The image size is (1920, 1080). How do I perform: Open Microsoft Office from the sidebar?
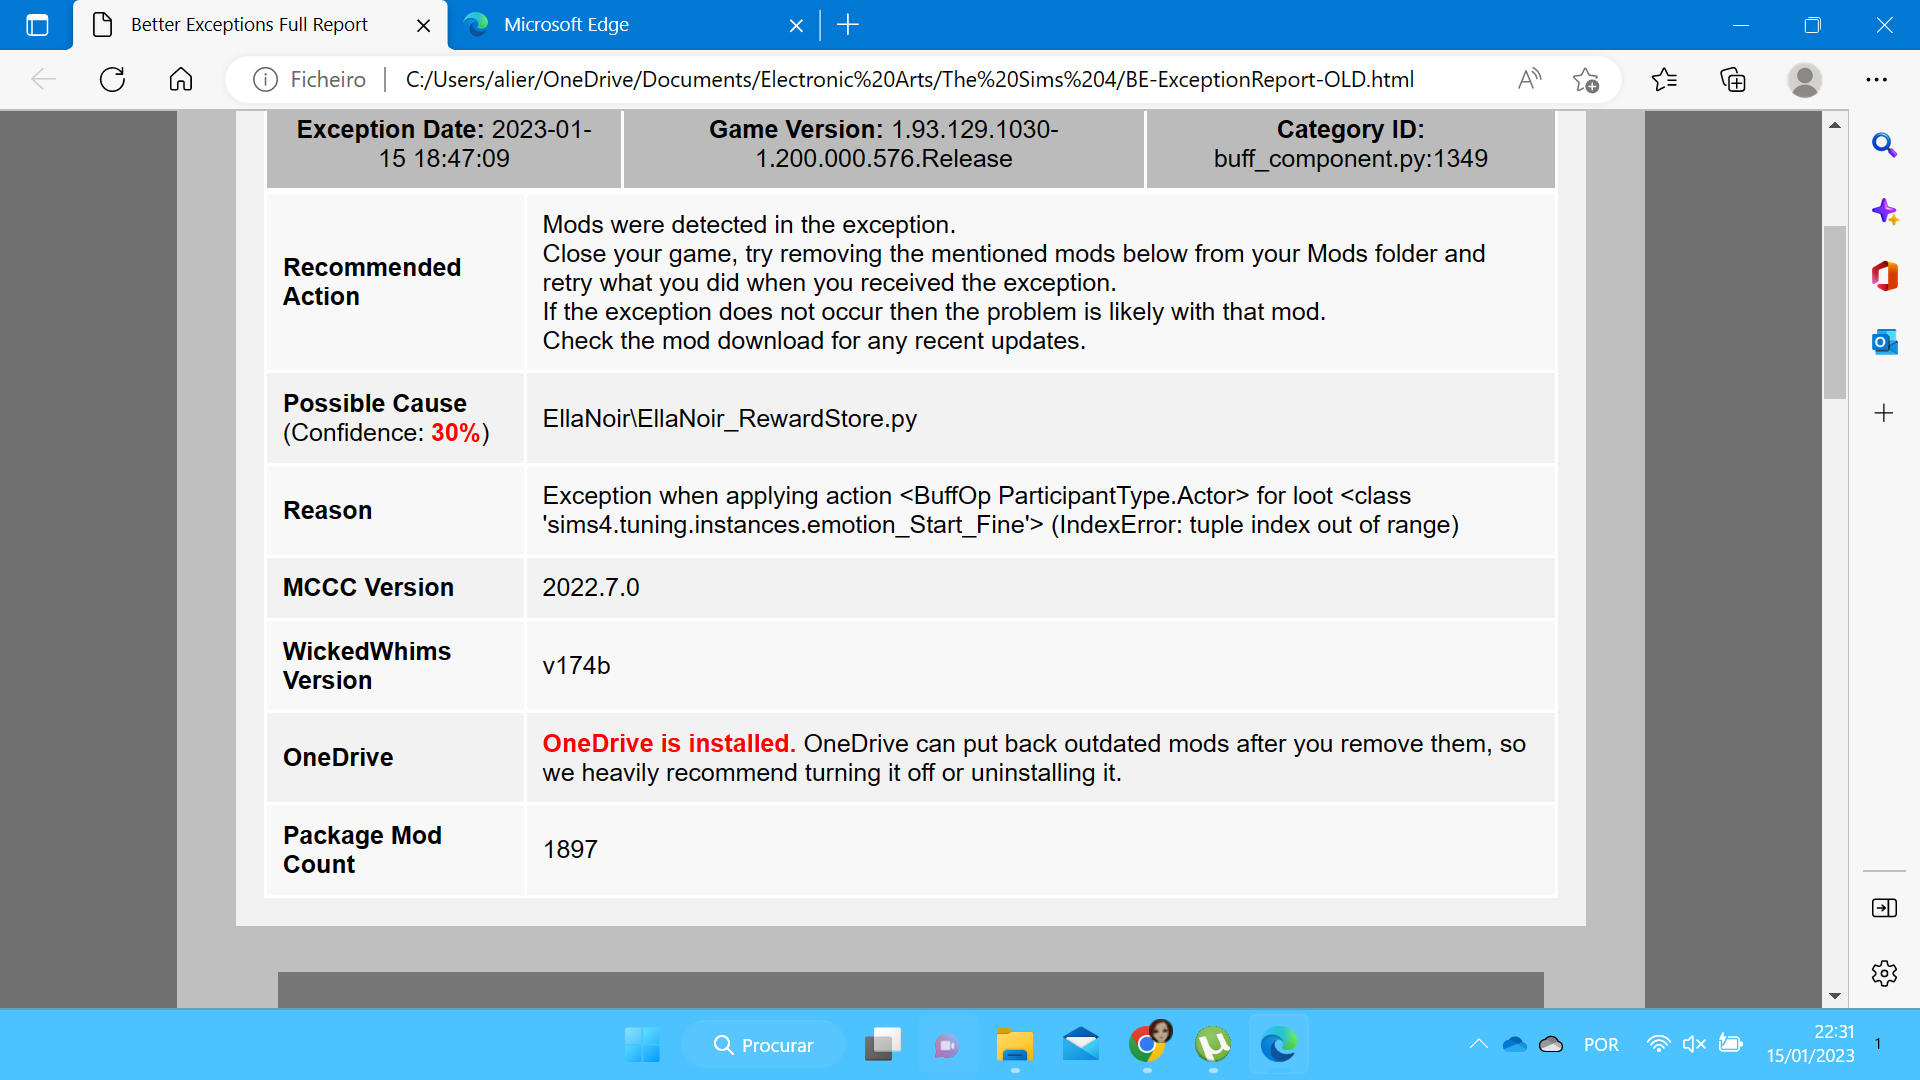point(1884,276)
